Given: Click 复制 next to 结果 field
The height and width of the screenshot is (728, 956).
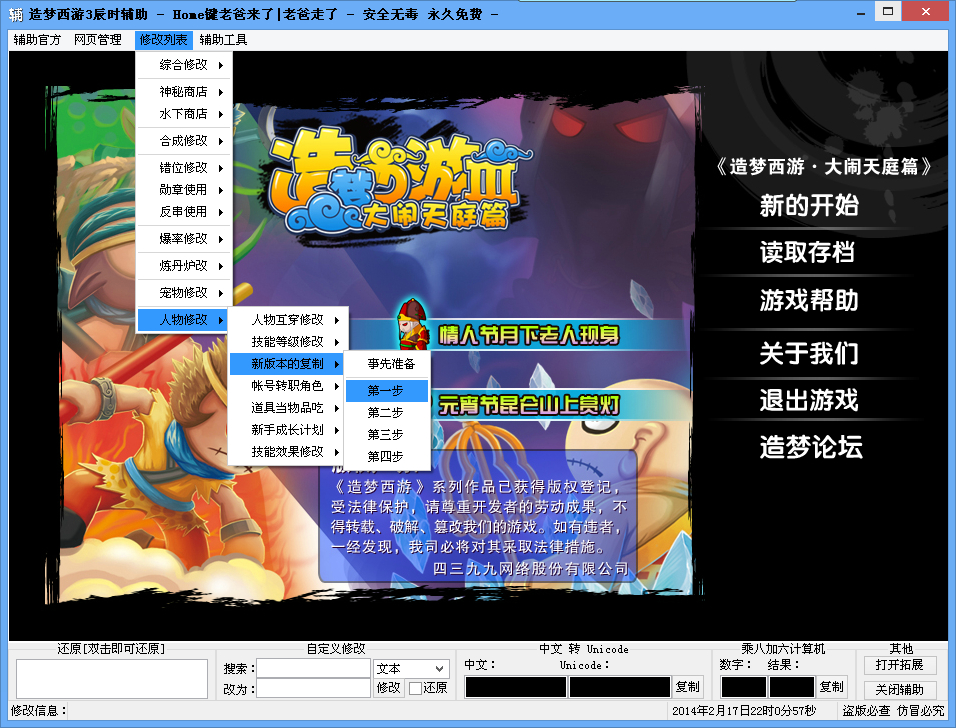Looking at the screenshot, I should click(x=832, y=687).
